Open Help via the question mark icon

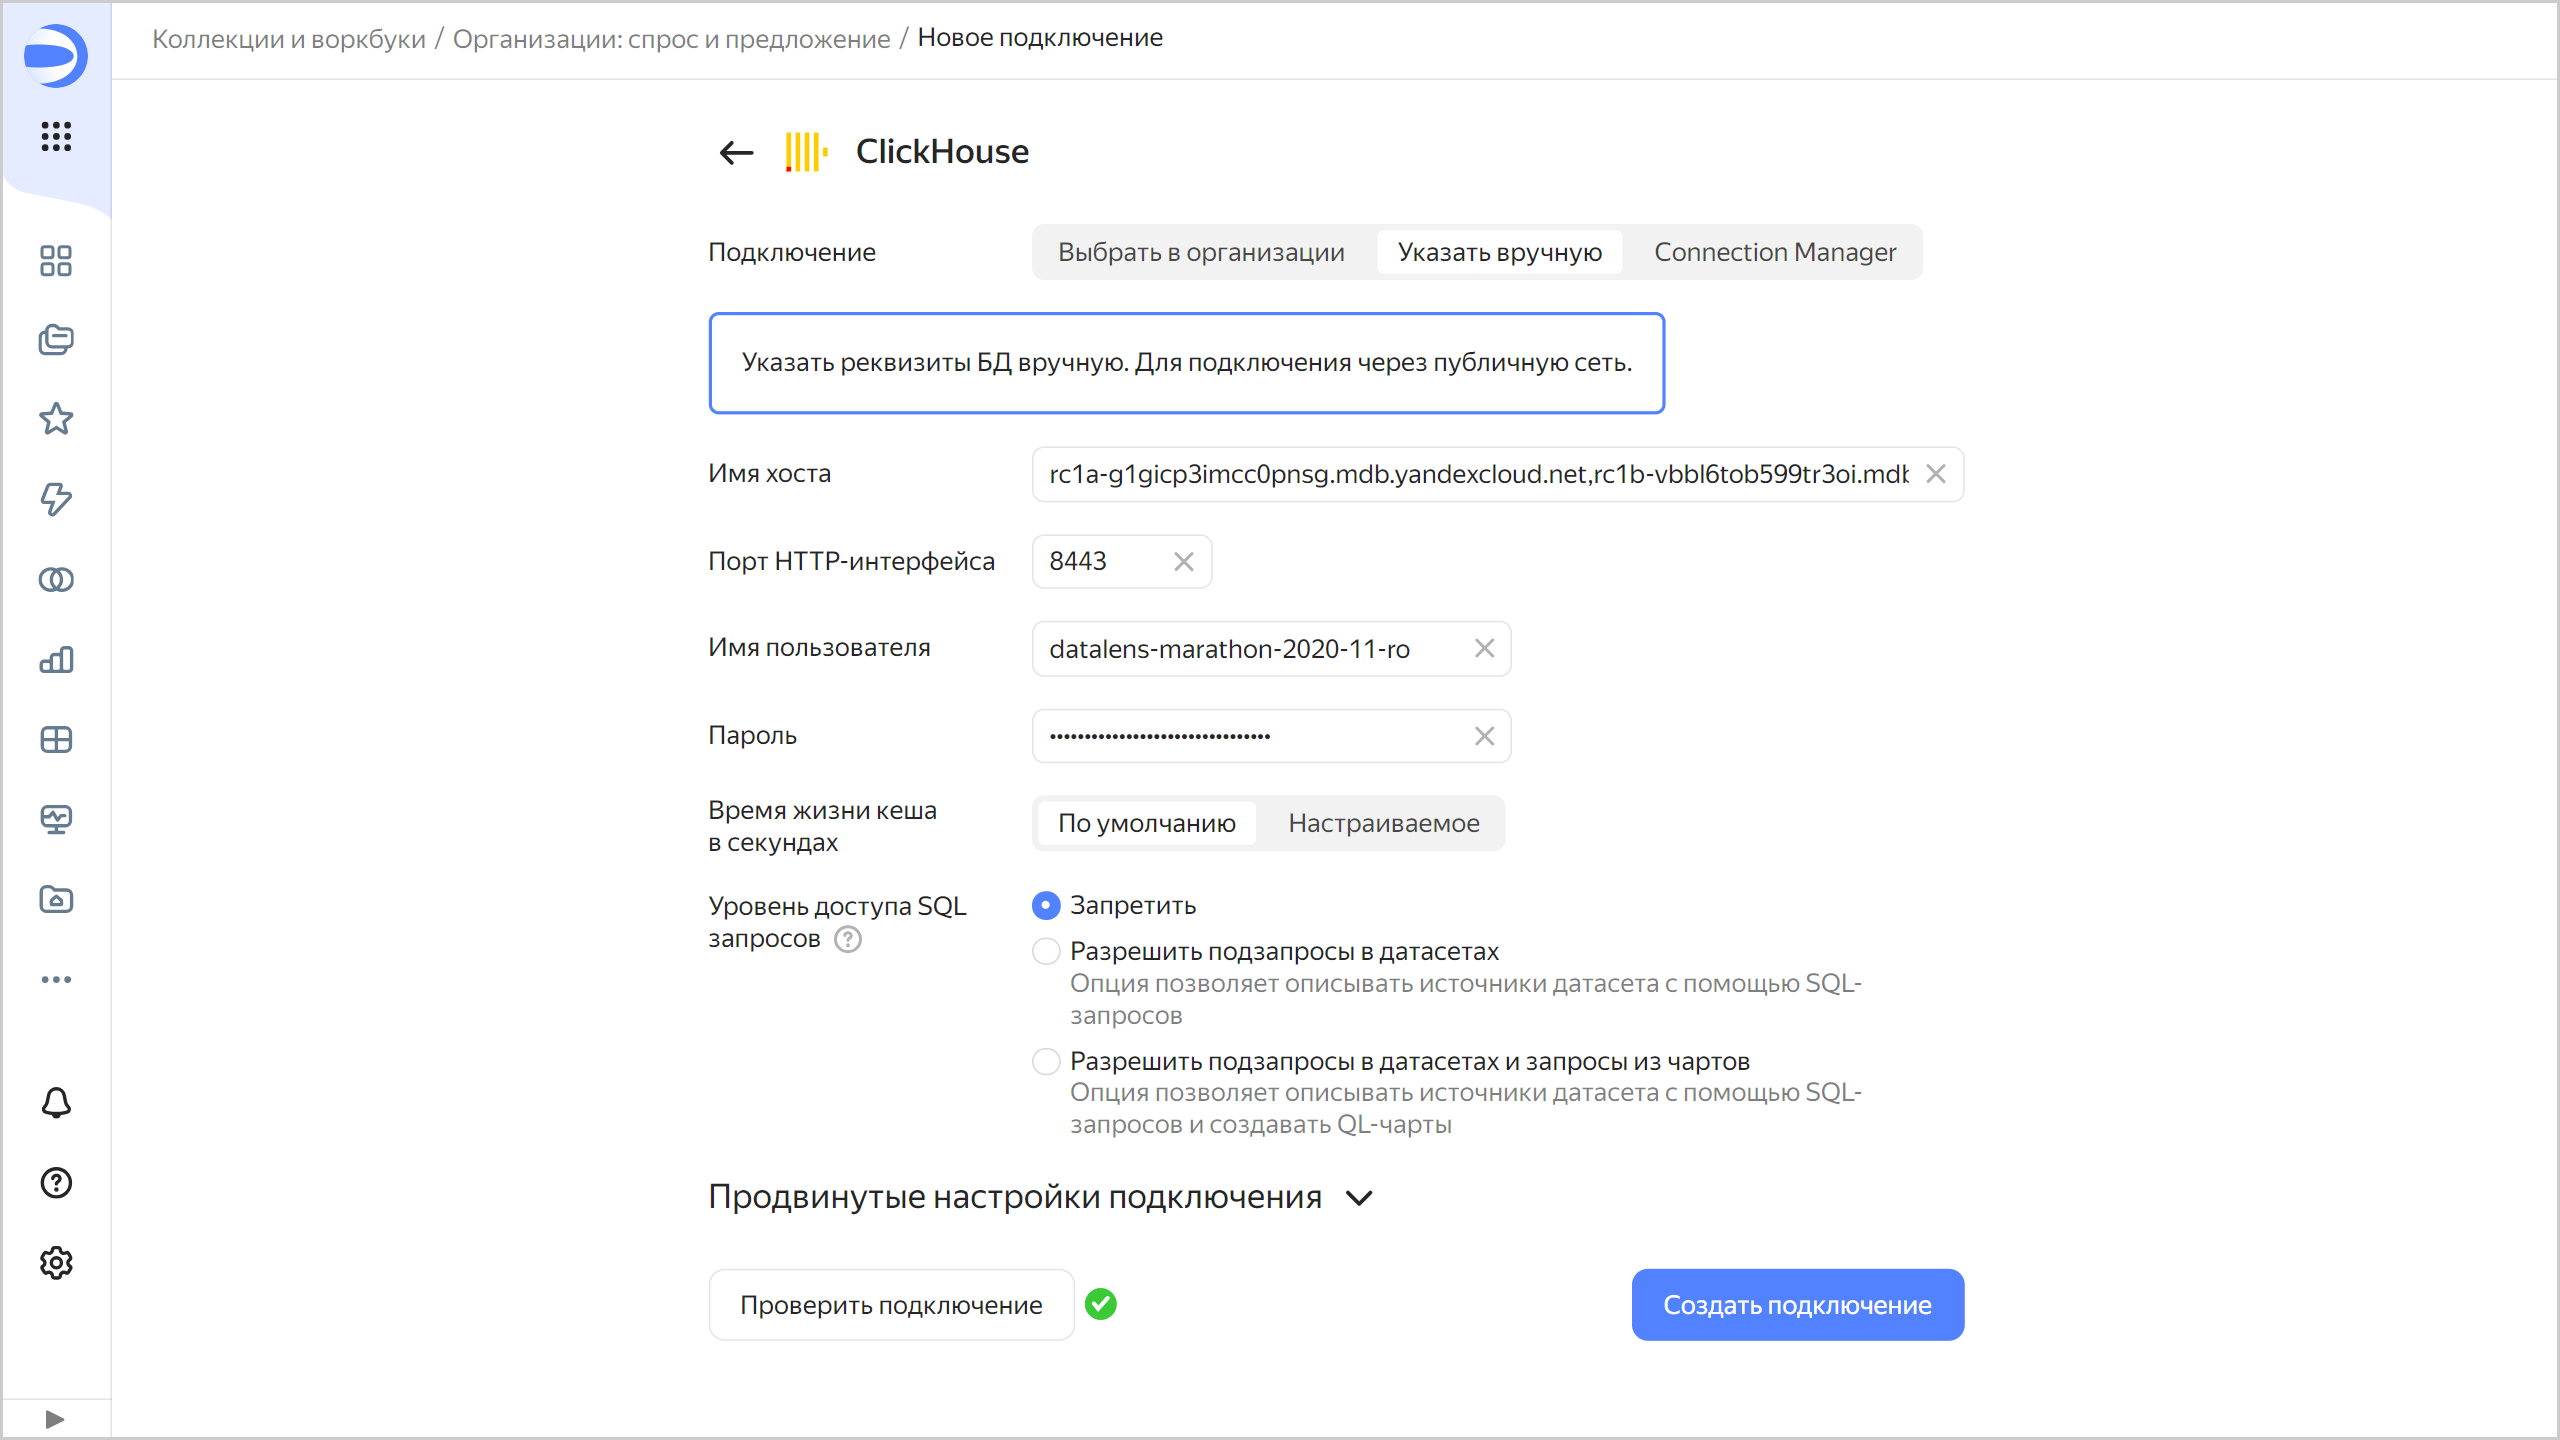[55, 1183]
